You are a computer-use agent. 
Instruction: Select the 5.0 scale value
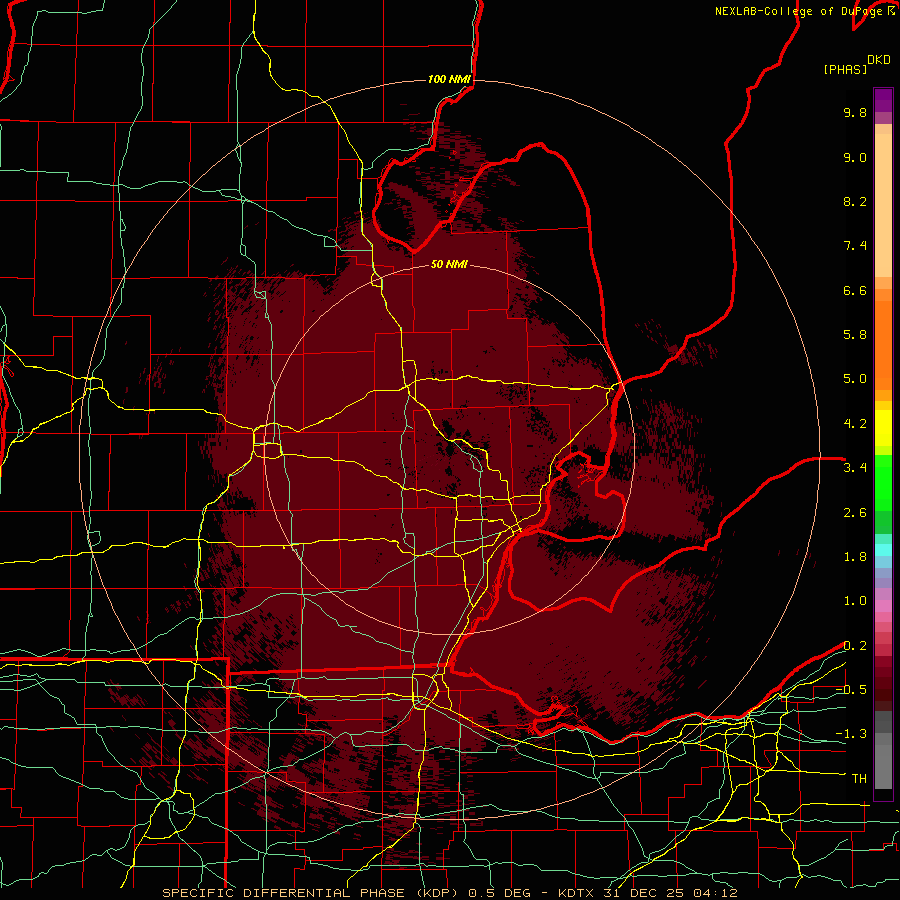pos(855,379)
